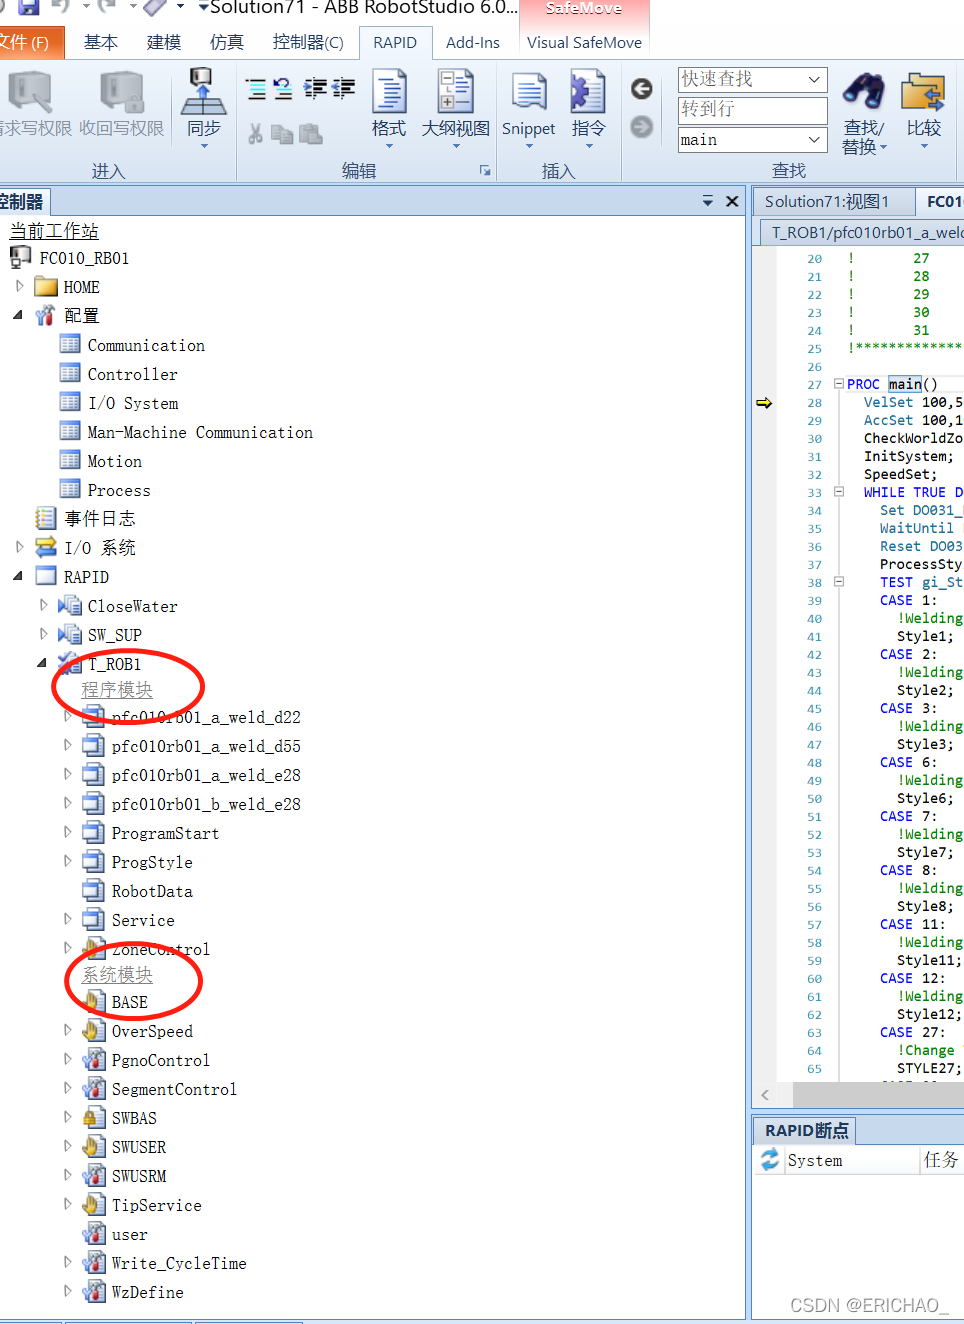Switch to the Basic (基本) ribbon tab
The height and width of the screenshot is (1324, 964).
point(101,42)
